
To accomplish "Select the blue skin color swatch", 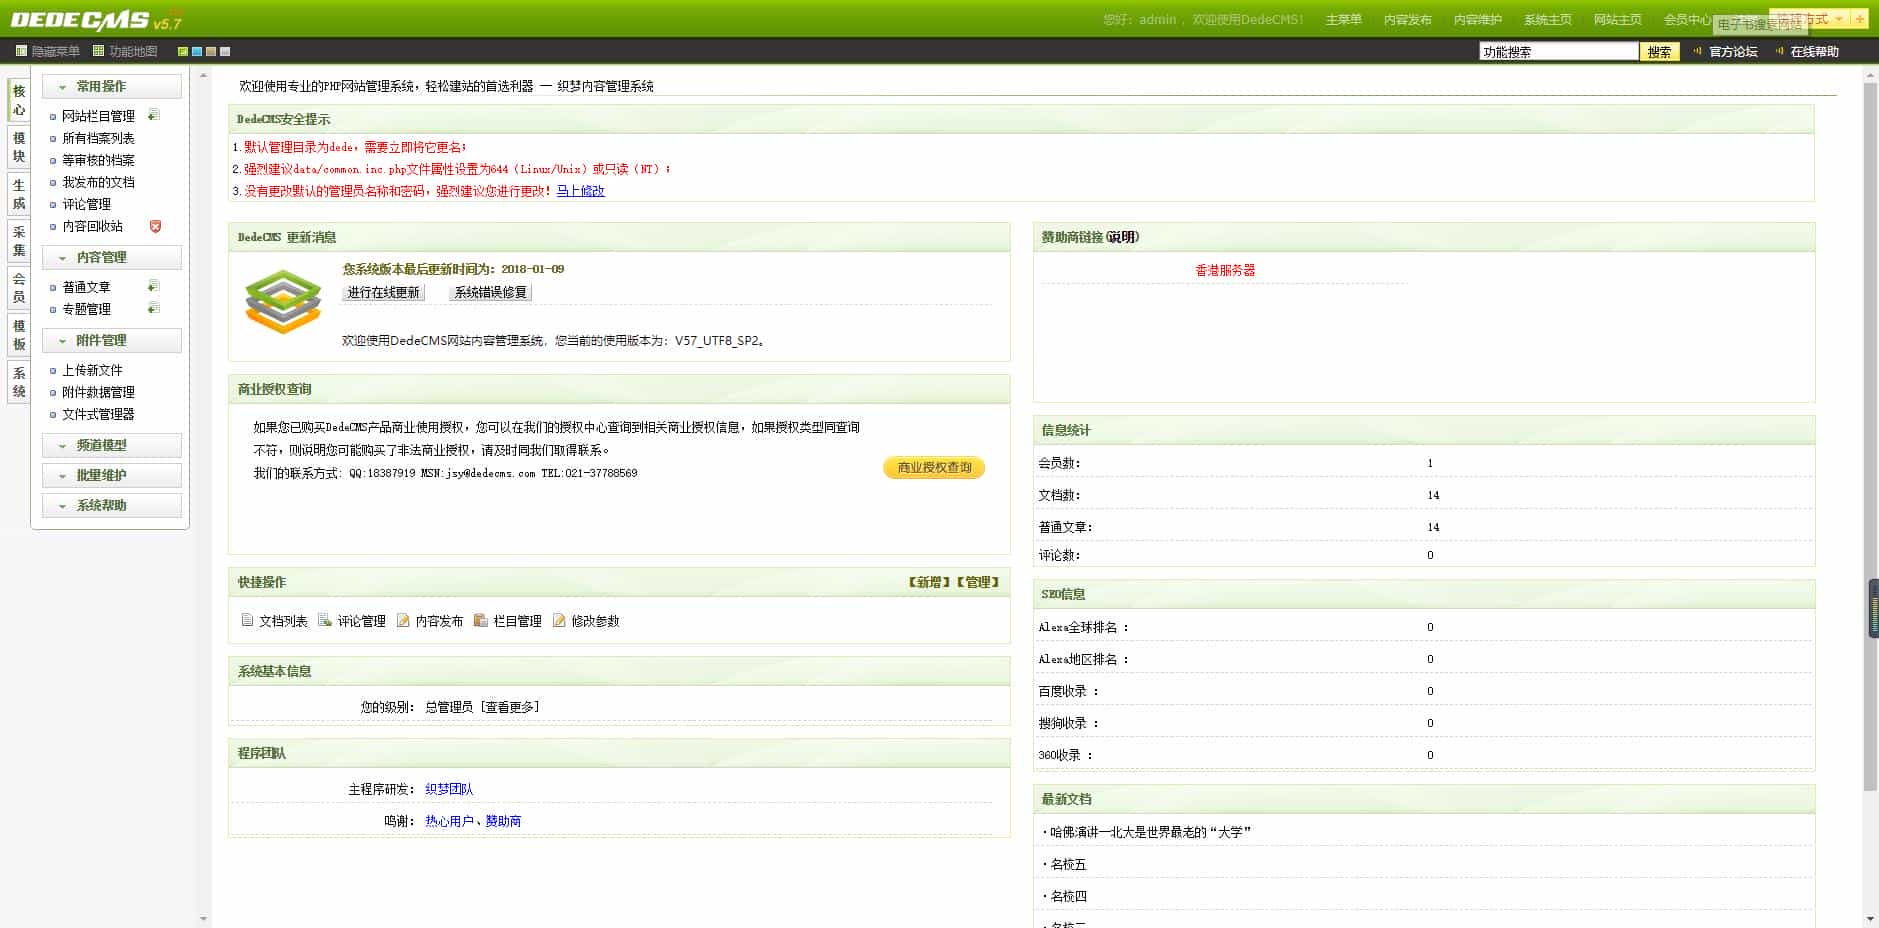I will (x=197, y=51).
